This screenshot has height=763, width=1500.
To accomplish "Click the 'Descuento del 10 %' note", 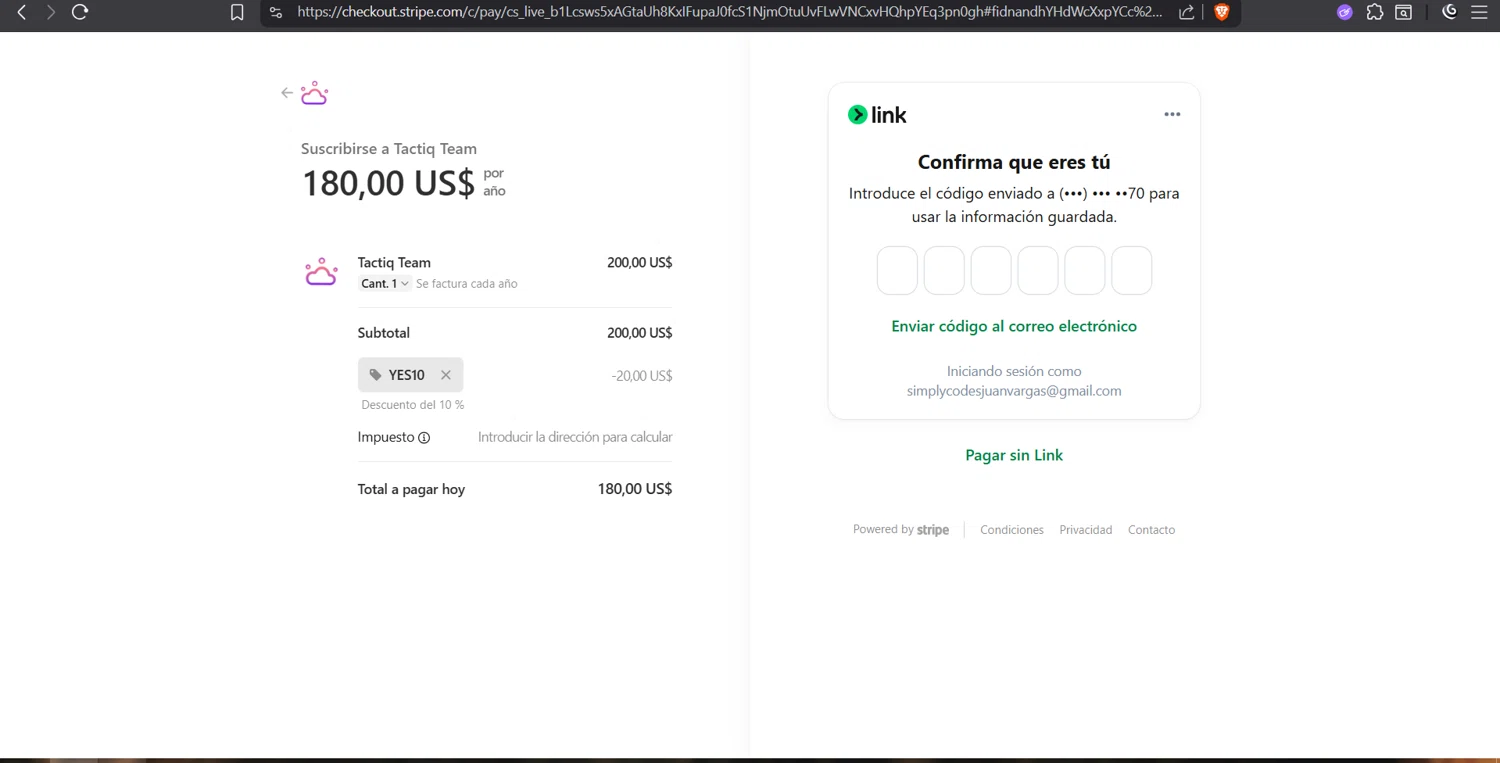I will point(413,405).
